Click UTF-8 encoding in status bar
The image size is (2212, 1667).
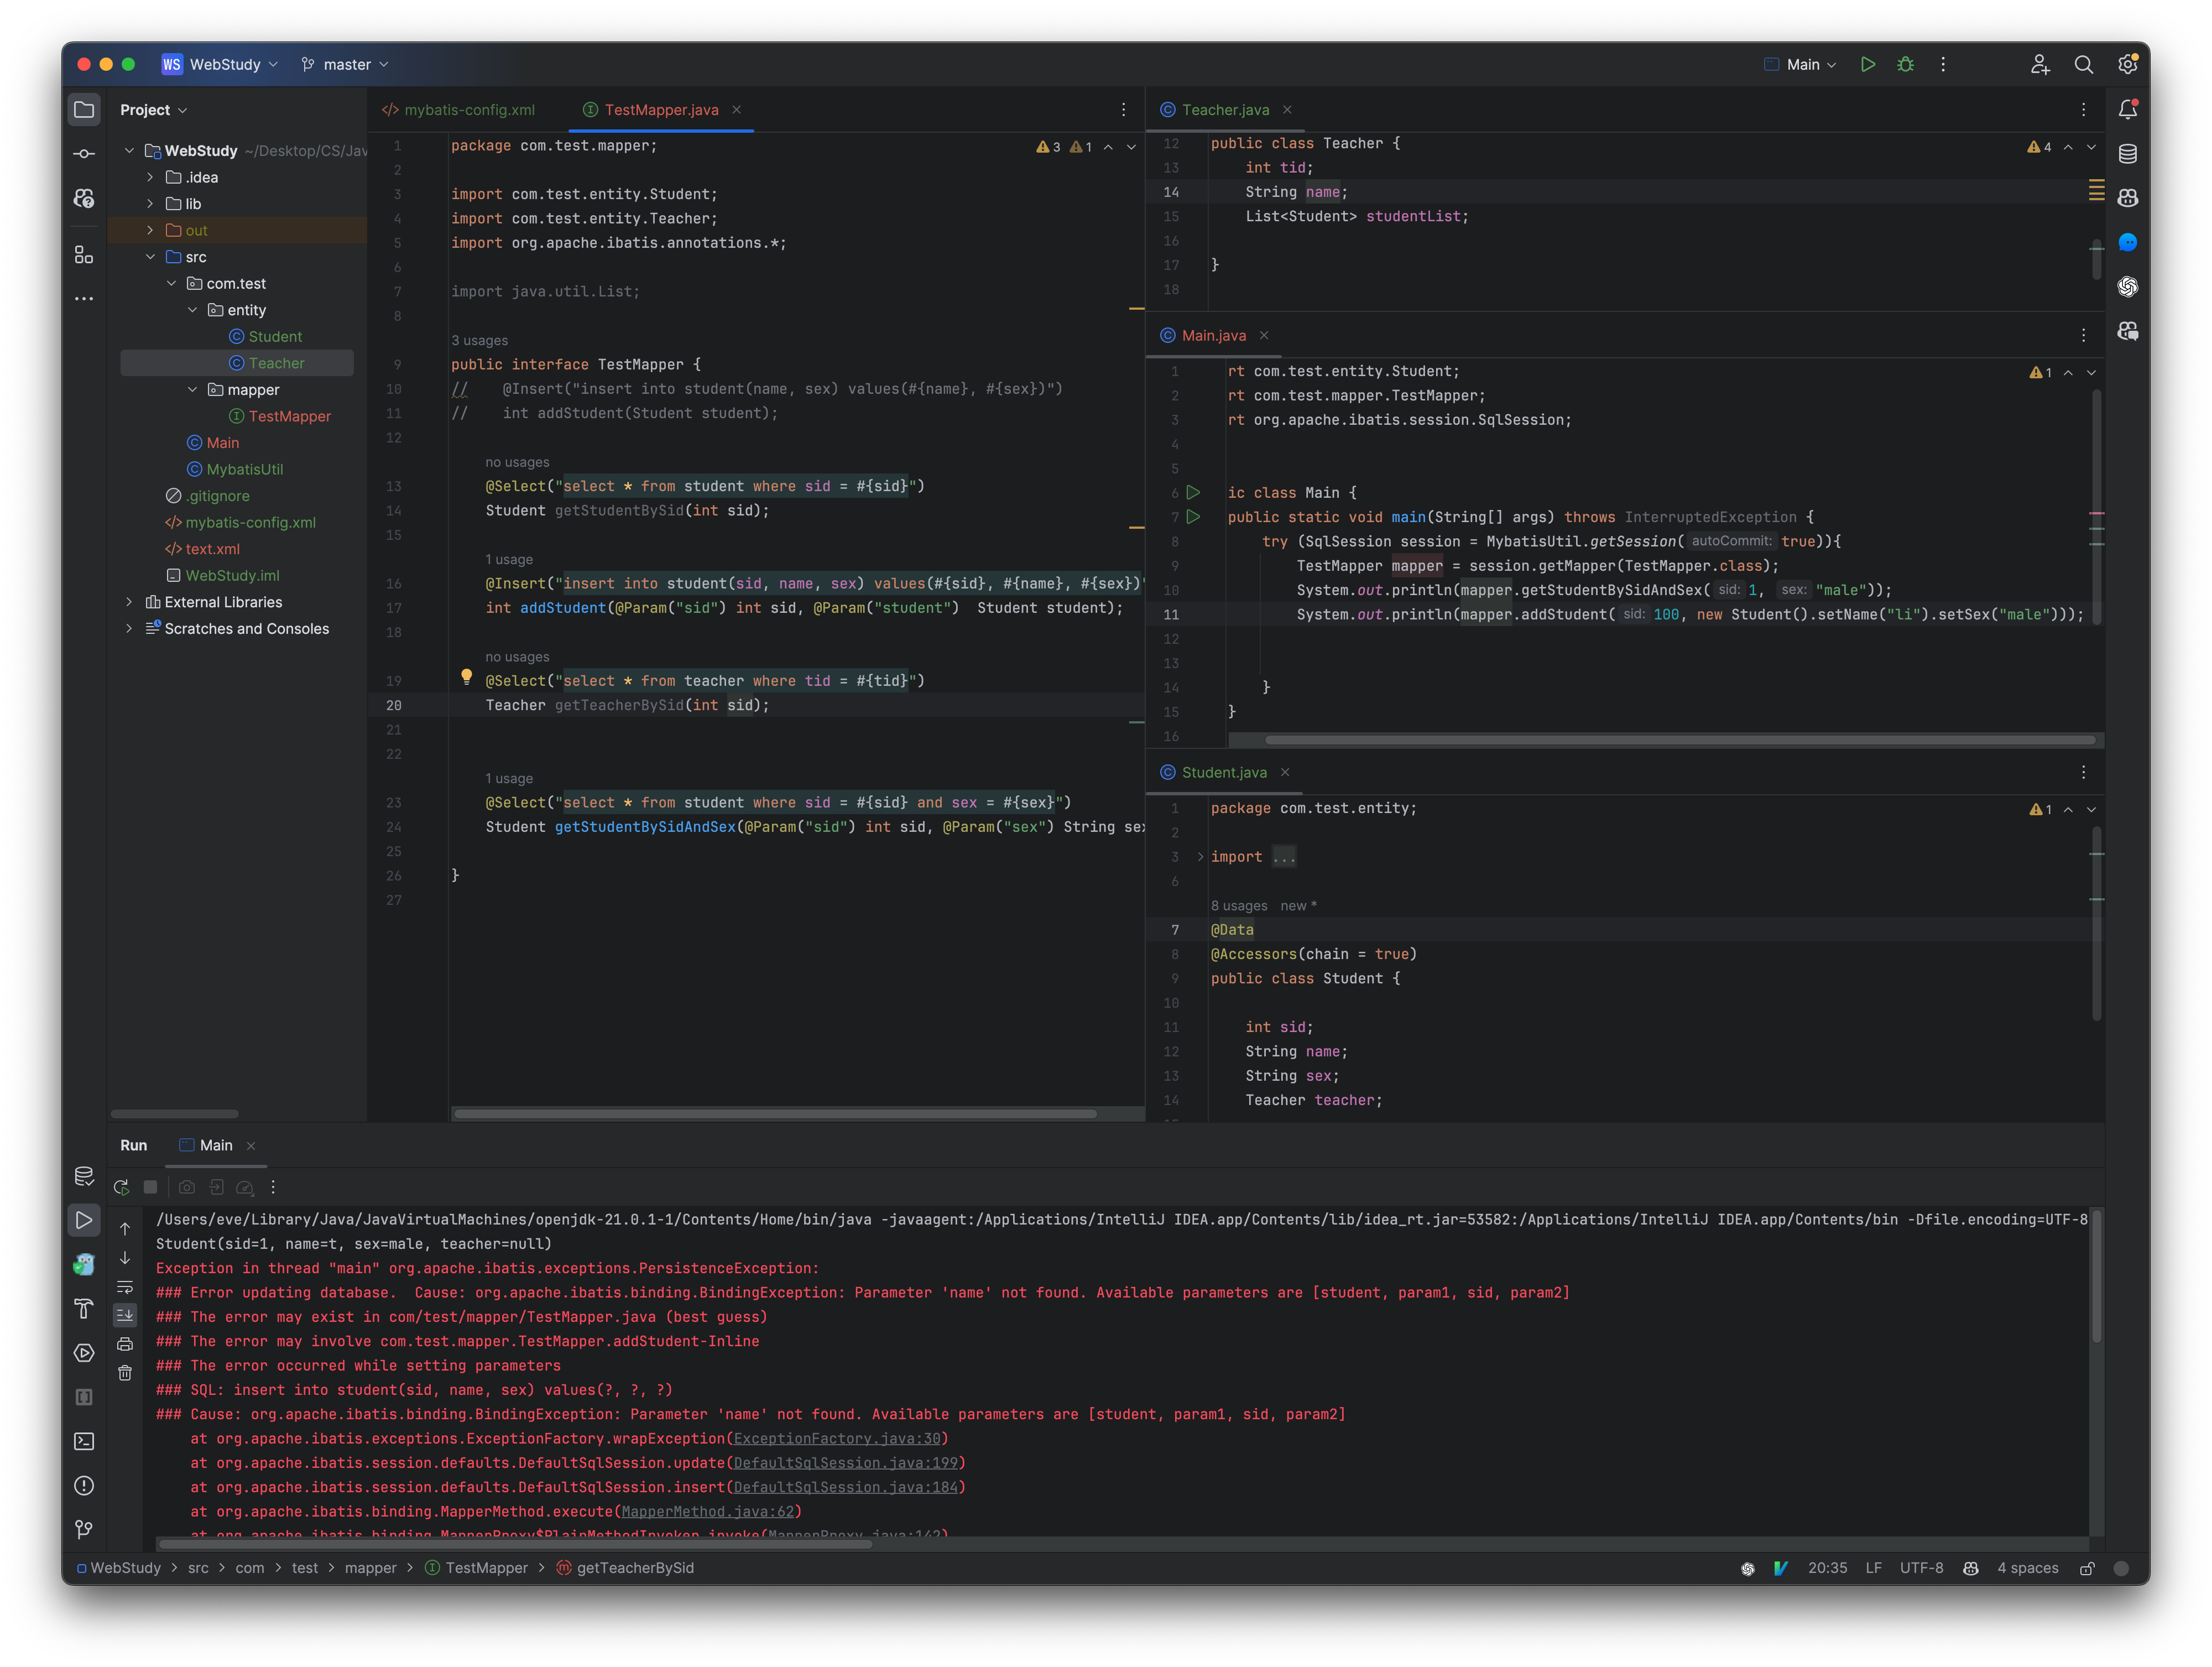pos(1921,1568)
